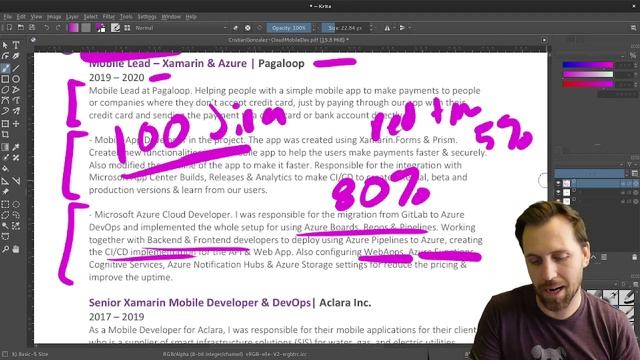Open the foreground/background color selector
This screenshot has height=360, width=640.
click(100, 28)
